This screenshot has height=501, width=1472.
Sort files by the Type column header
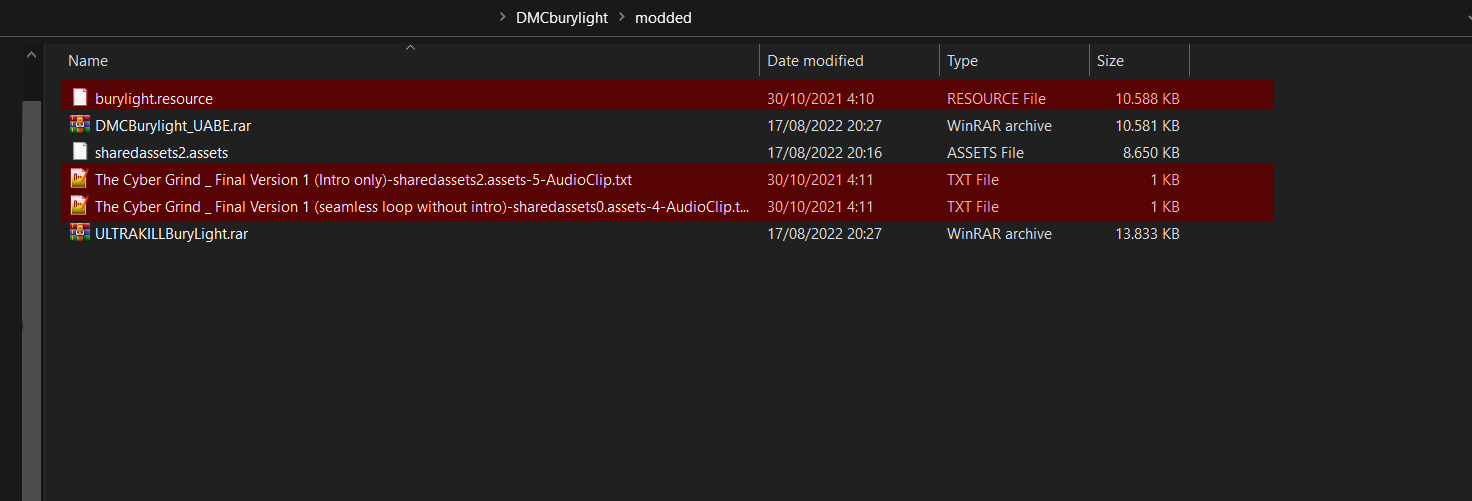tap(962, 61)
